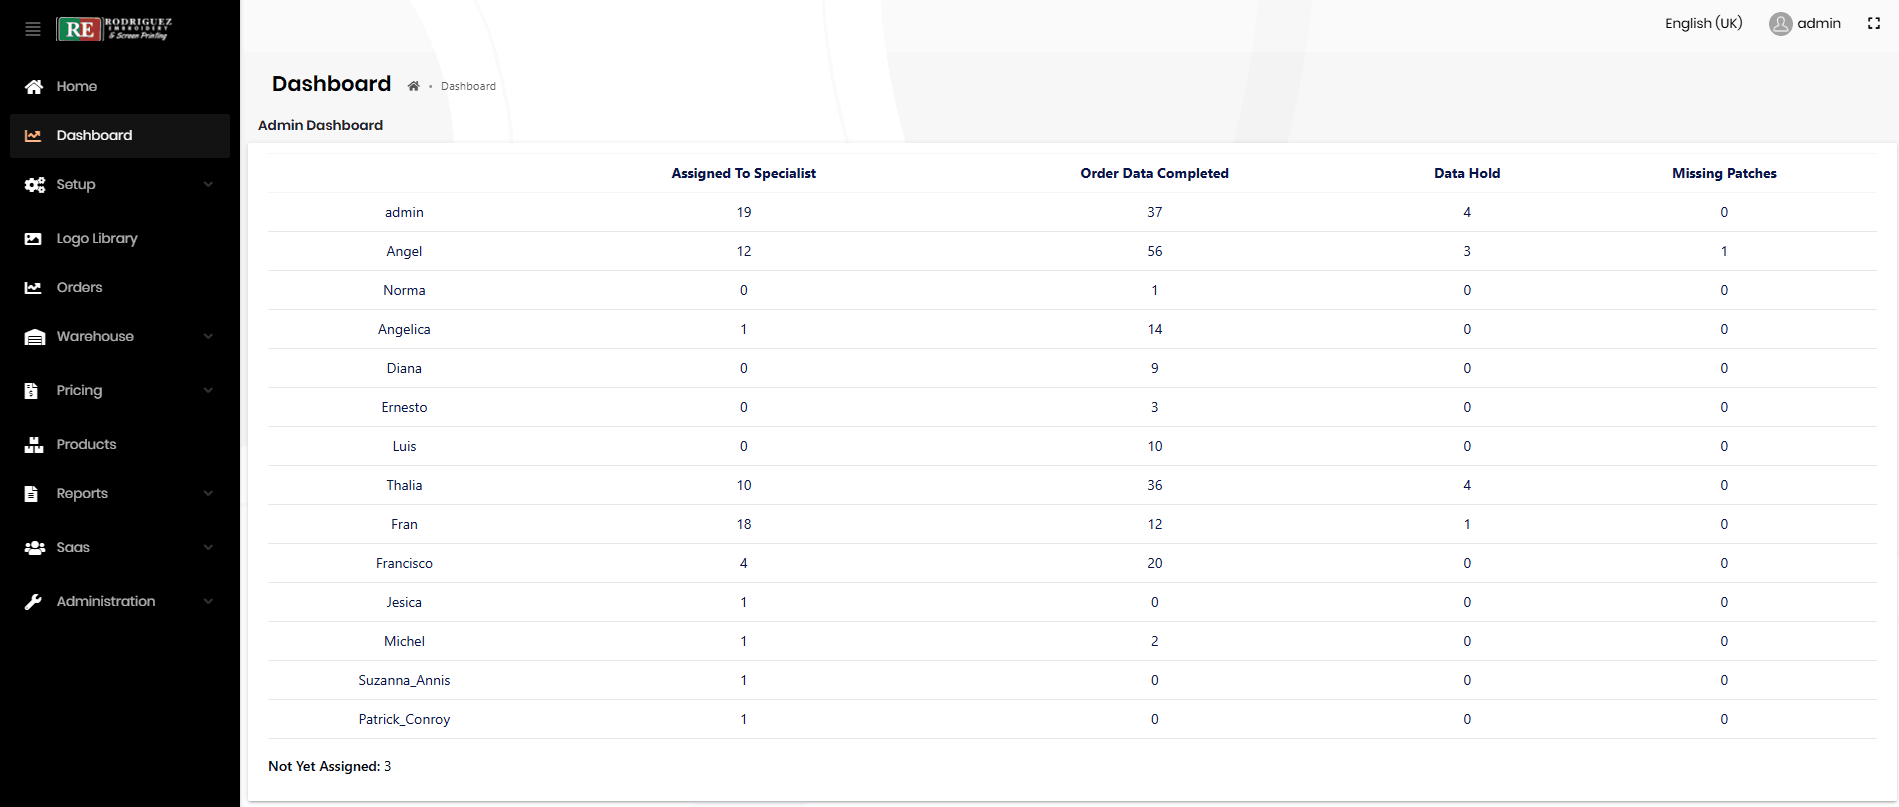
Task: Click Angelica's Order Data Completed value 14
Action: [1155, 330]
